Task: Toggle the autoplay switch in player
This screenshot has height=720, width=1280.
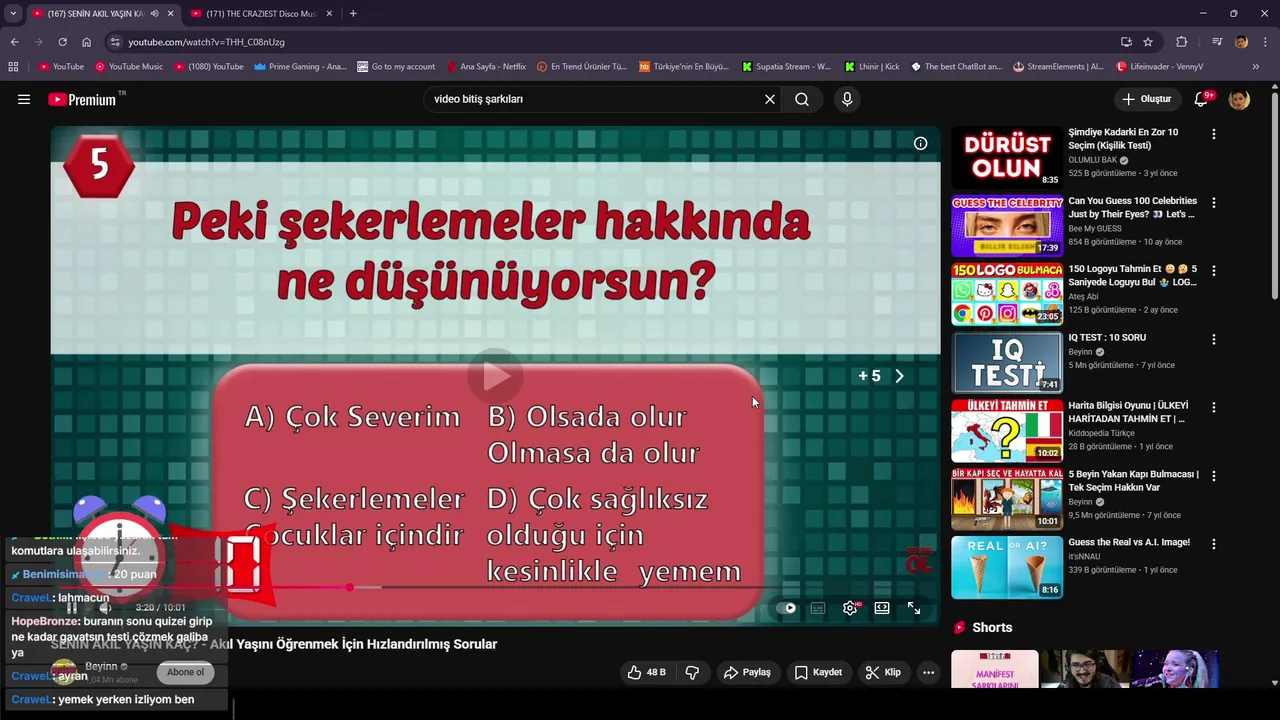Action: point(788,608)
